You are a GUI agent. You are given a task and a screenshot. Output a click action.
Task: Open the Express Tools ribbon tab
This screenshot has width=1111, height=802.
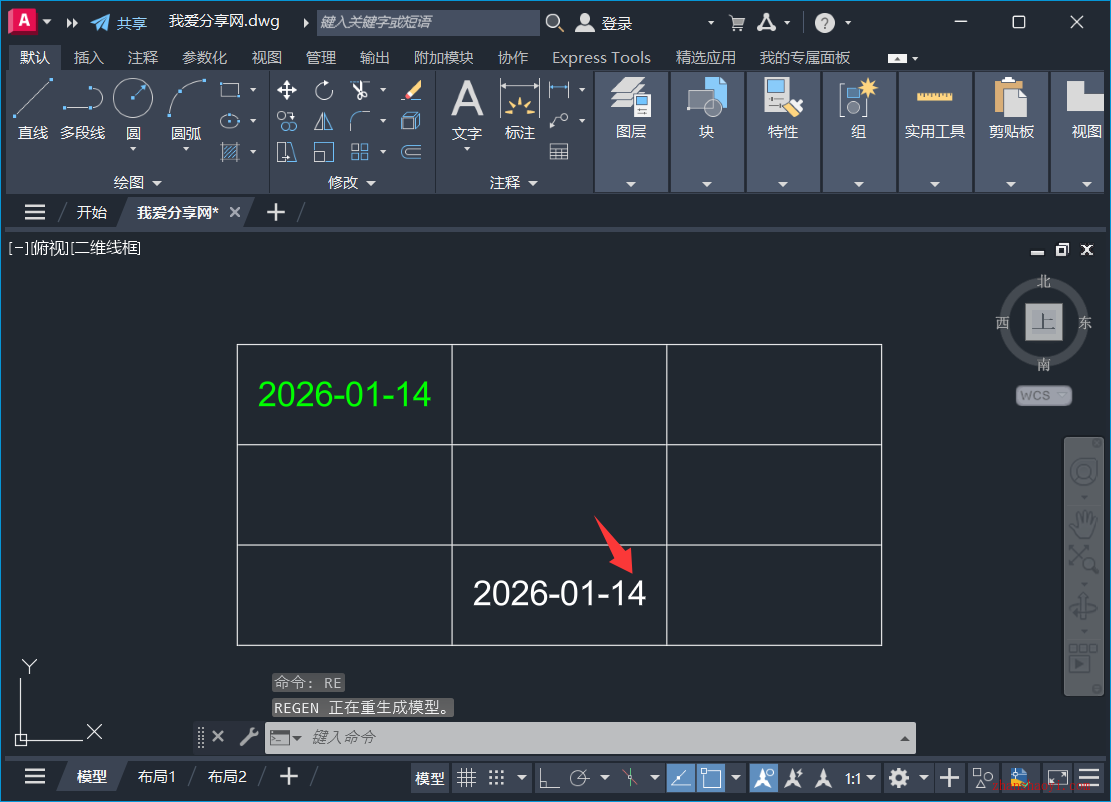point(600,57)
